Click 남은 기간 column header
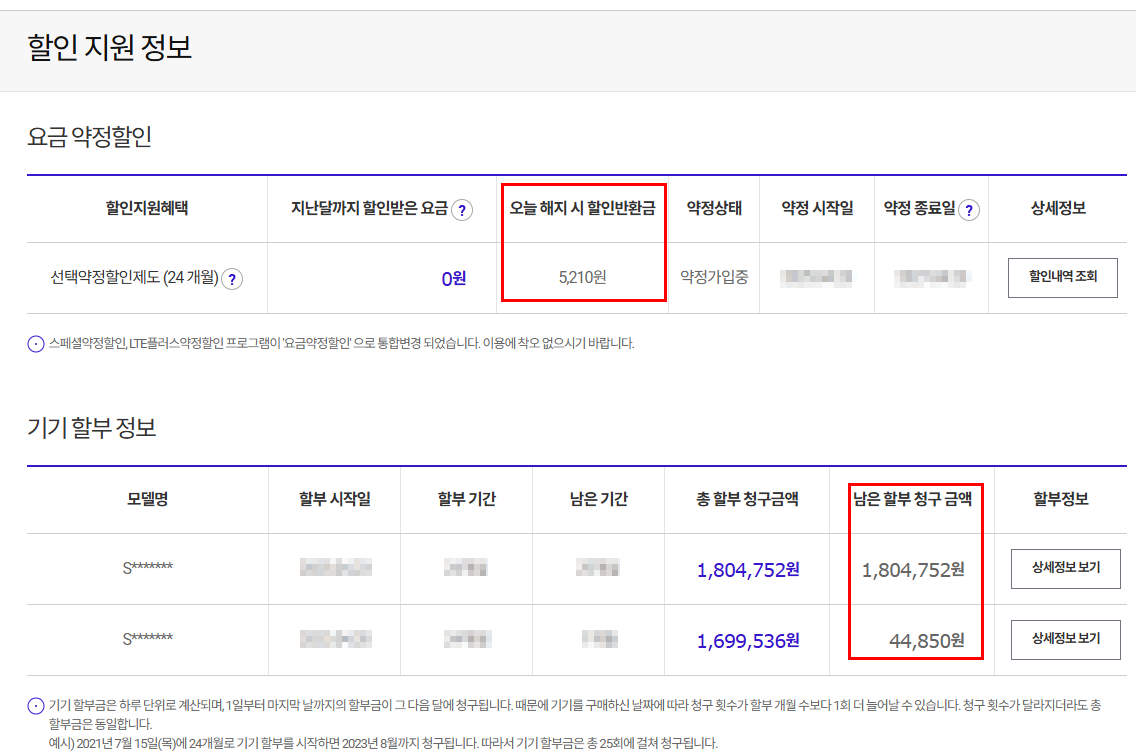This screenshot has width=1136, height=754. coord(598,498)
